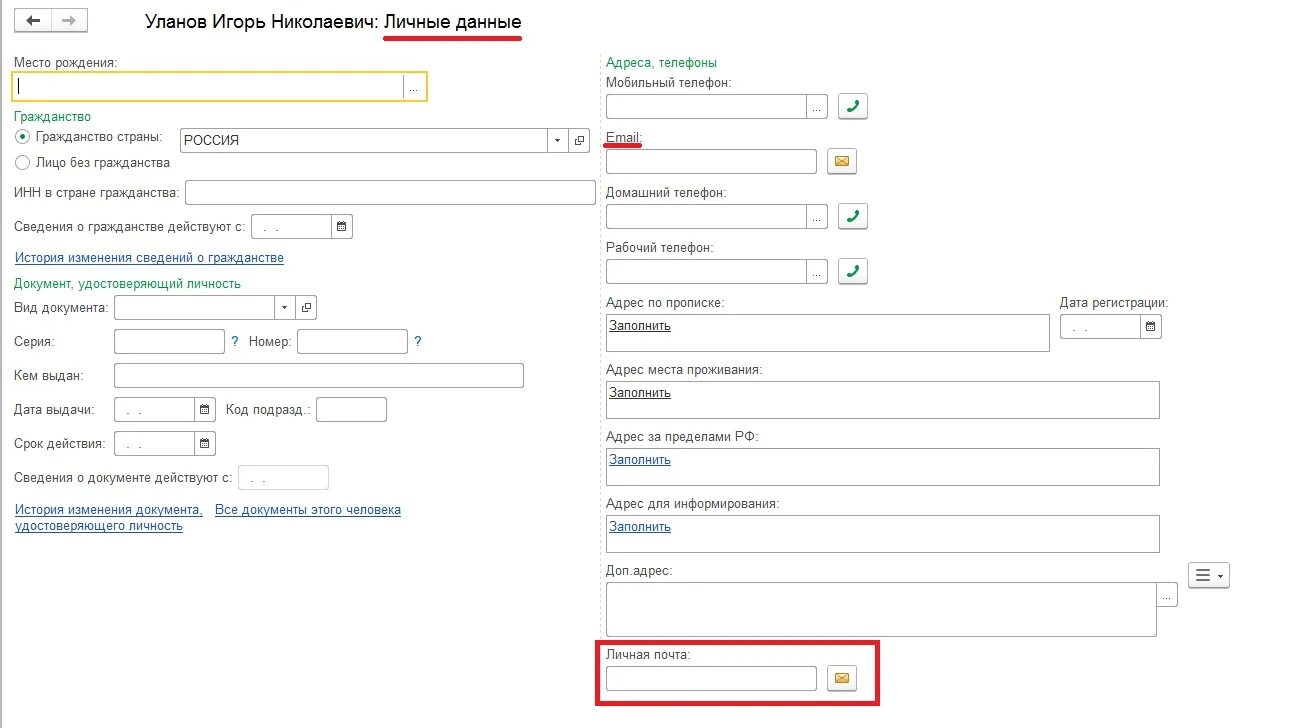1303x728 pixels.
Task: Dial work phone with green handset icon
Action: pyautogui.click(x=853, y=271)
